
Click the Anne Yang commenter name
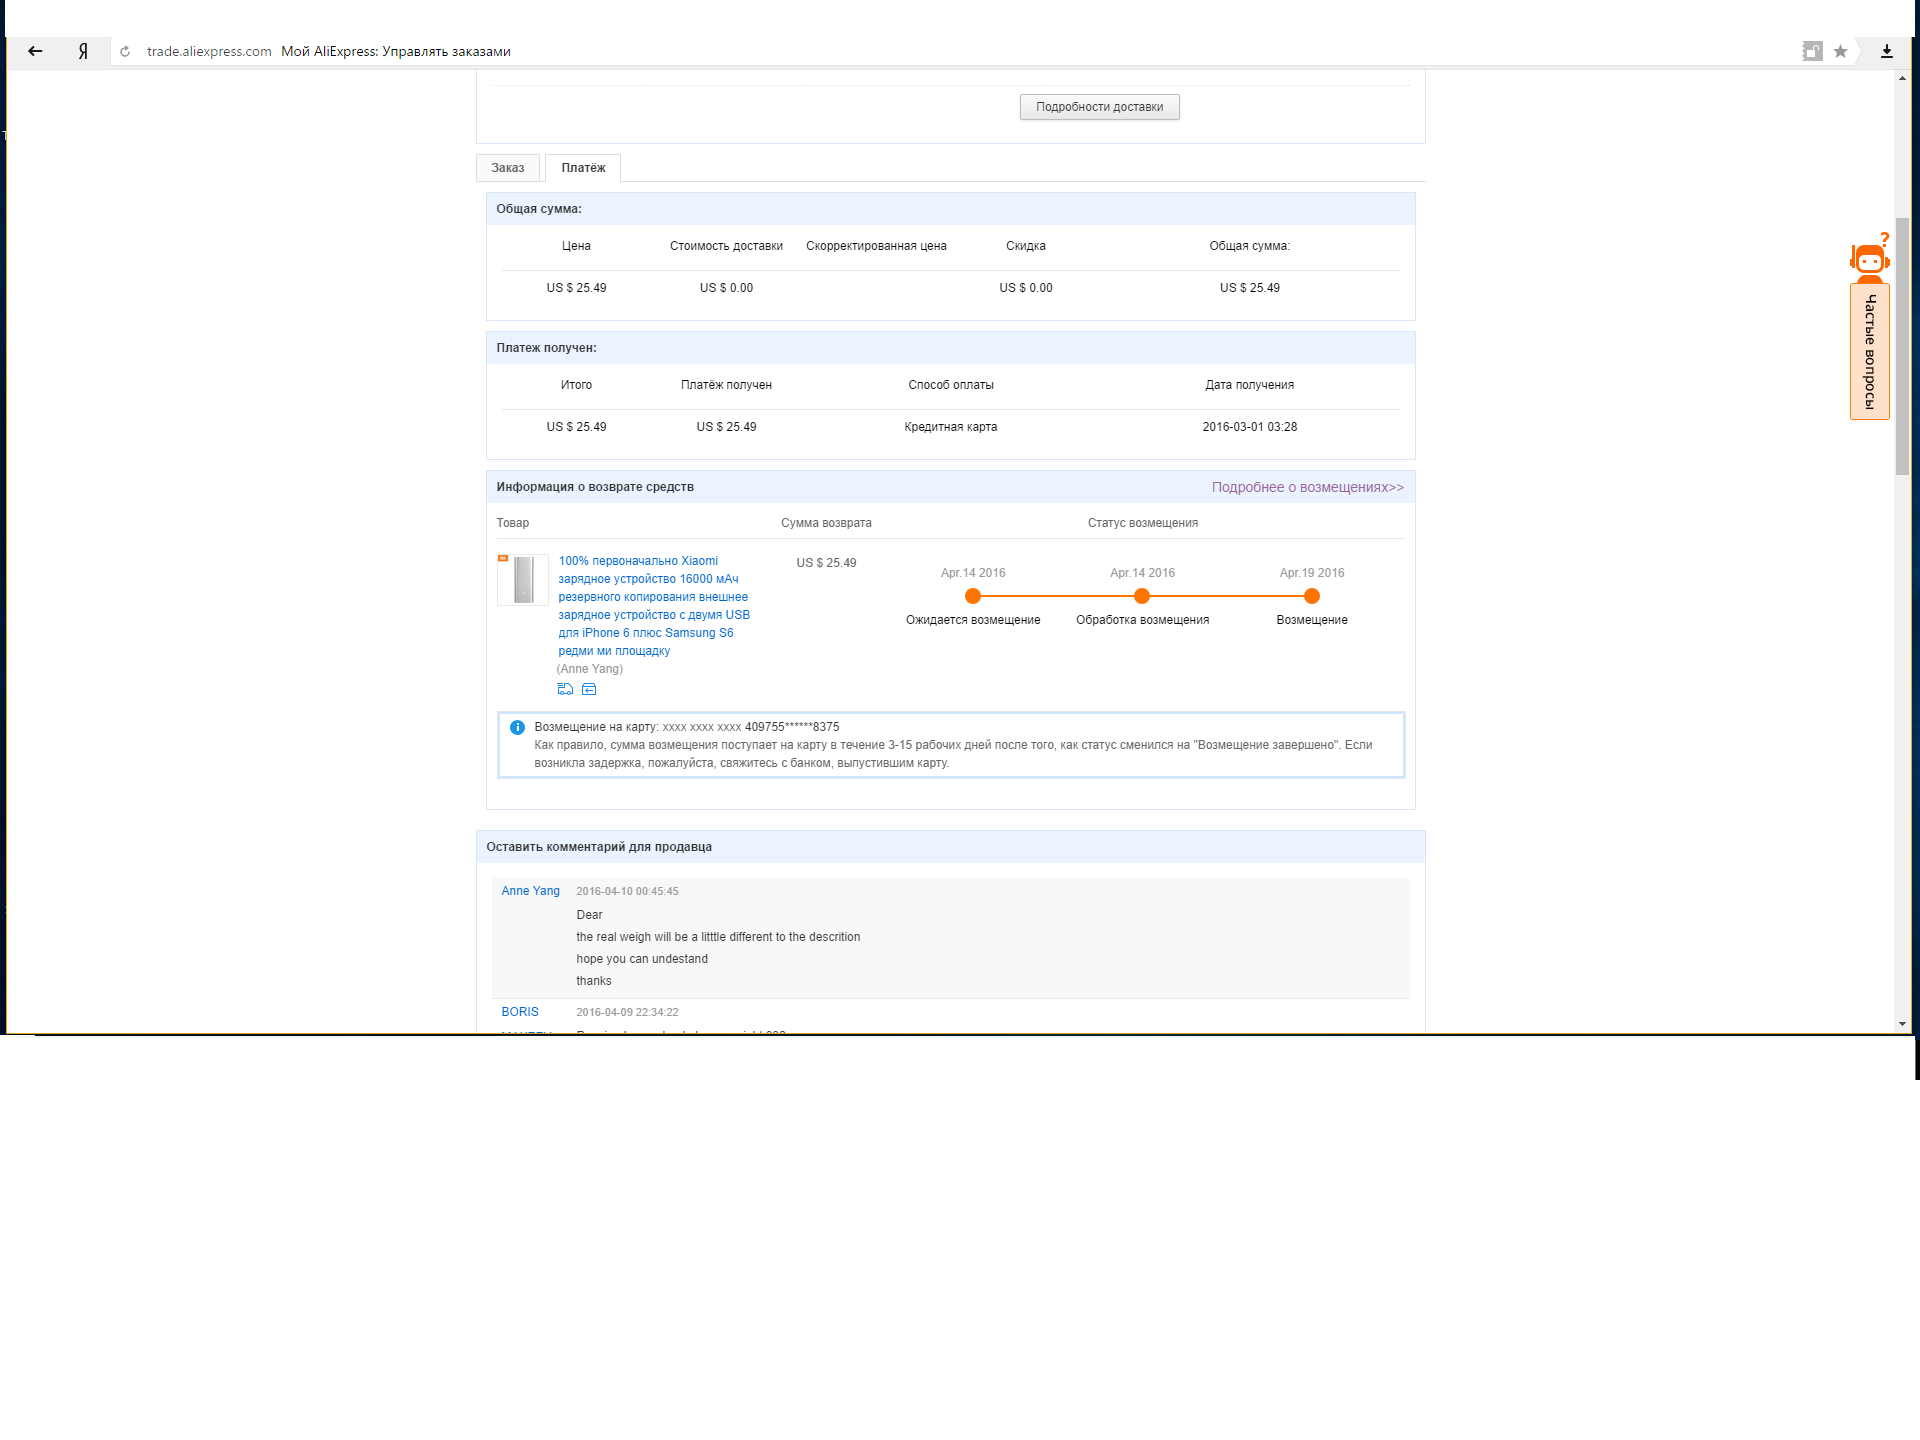tap(530, 891)
